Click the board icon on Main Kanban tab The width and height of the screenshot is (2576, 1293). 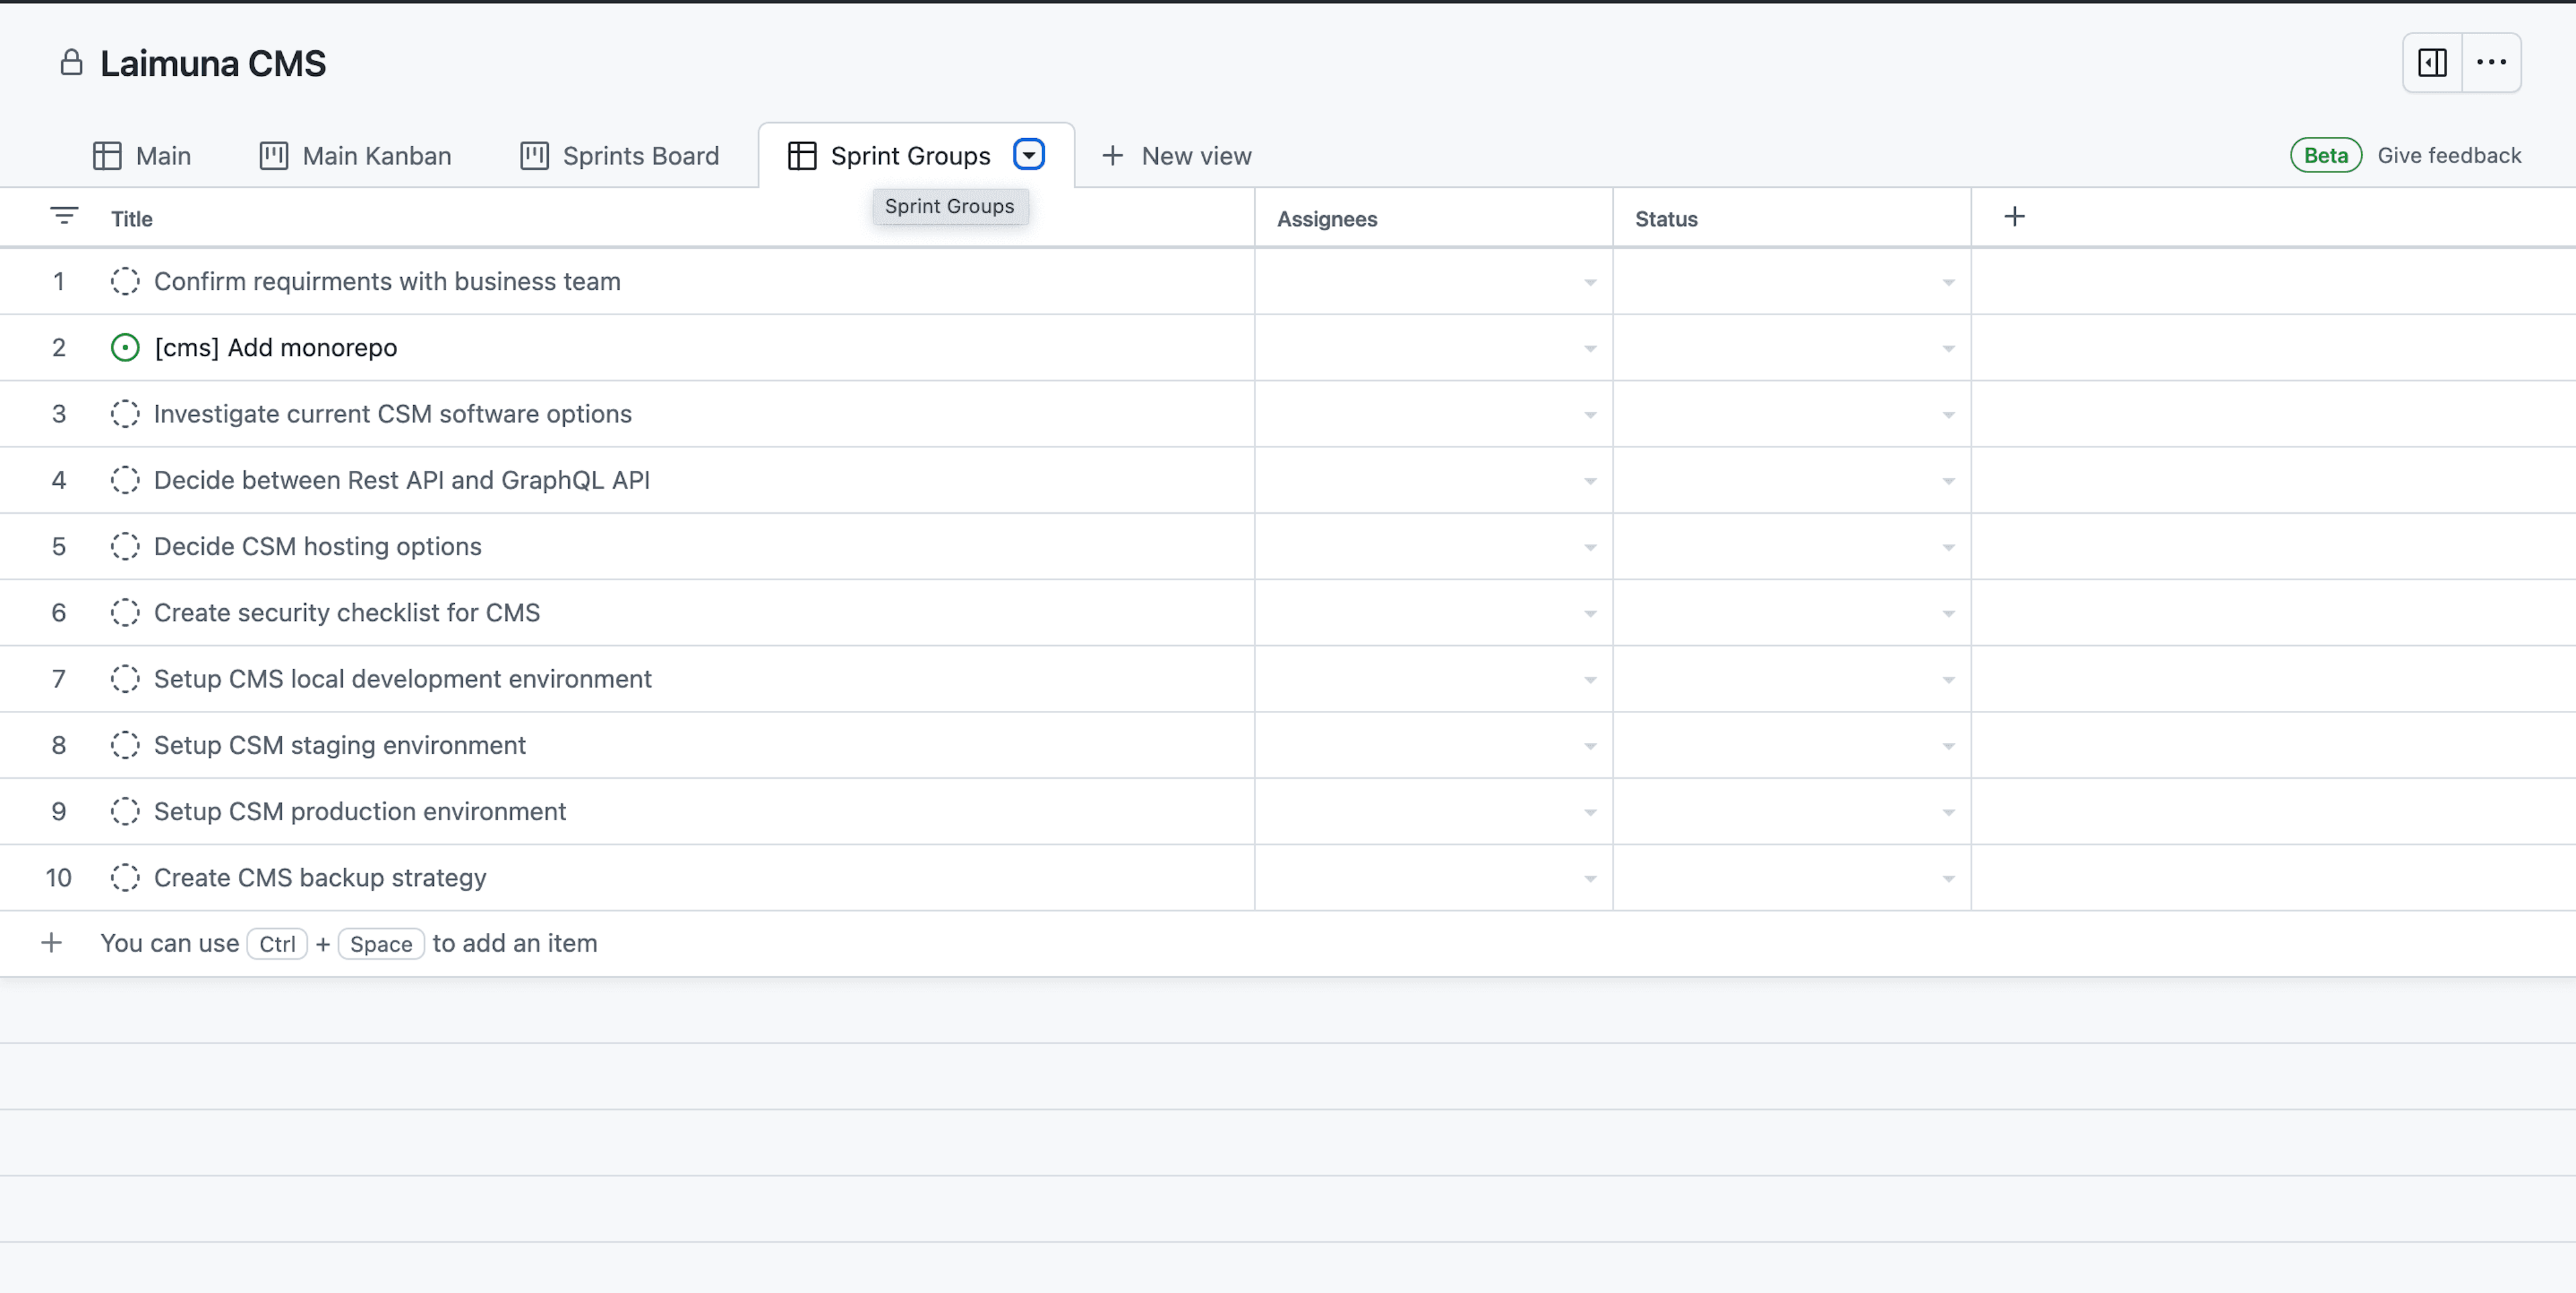point(274,156)
